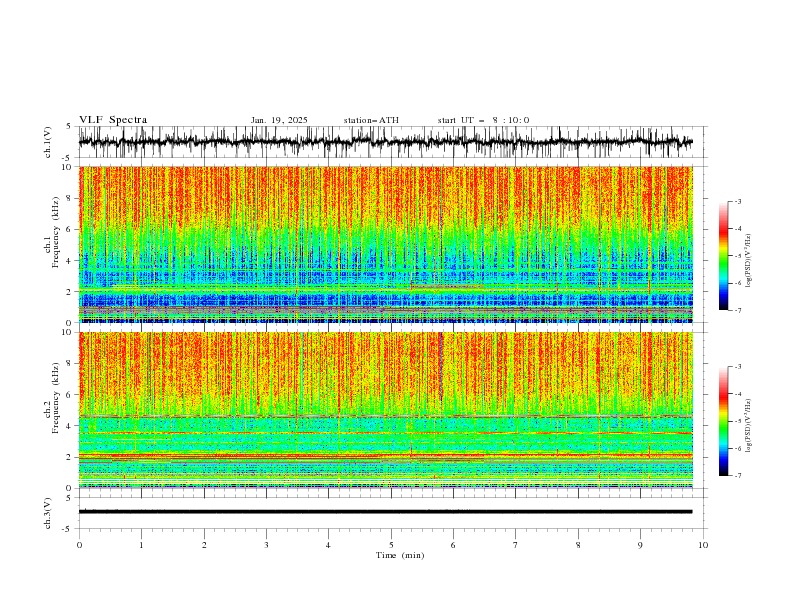Click time axis tick label '2'
This screenshot has width=792, height=612.
coord(204,545)
